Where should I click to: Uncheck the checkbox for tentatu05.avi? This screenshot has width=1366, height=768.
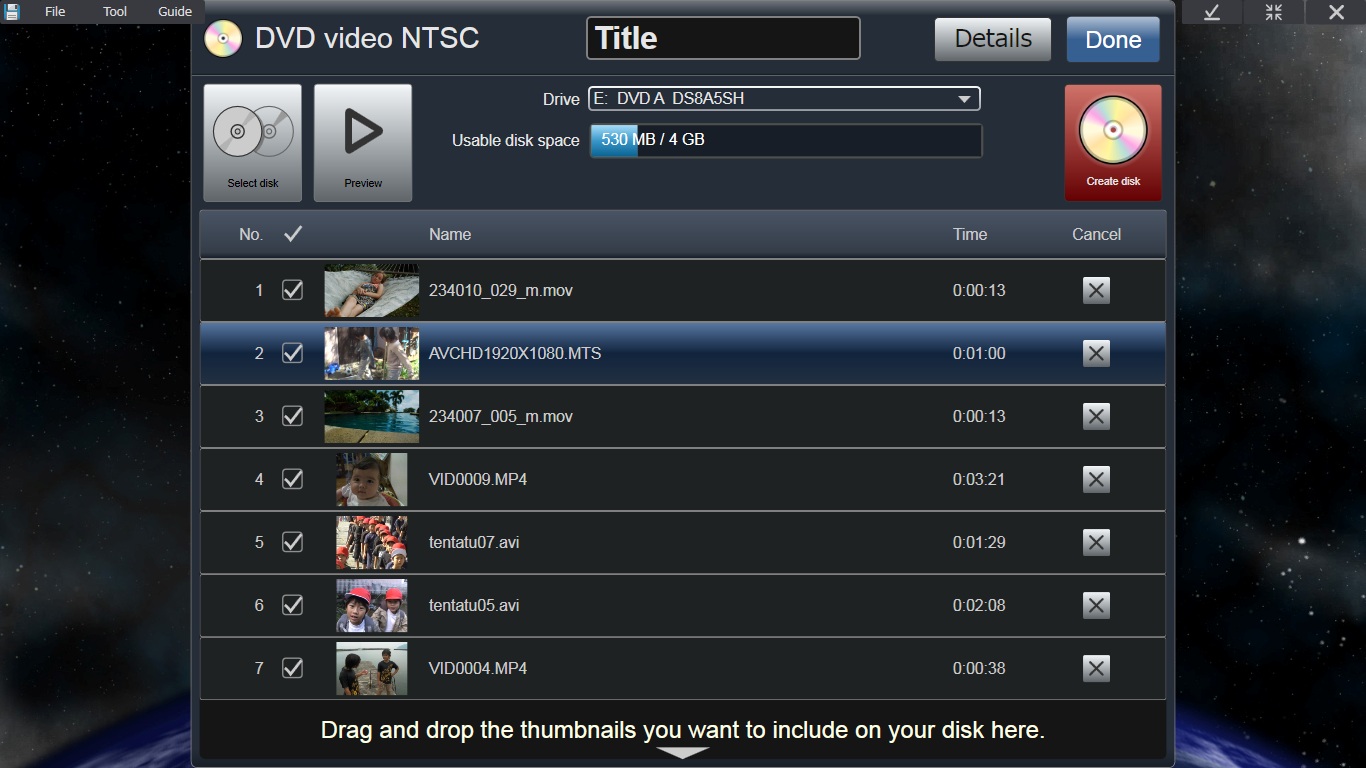[292, 605]
